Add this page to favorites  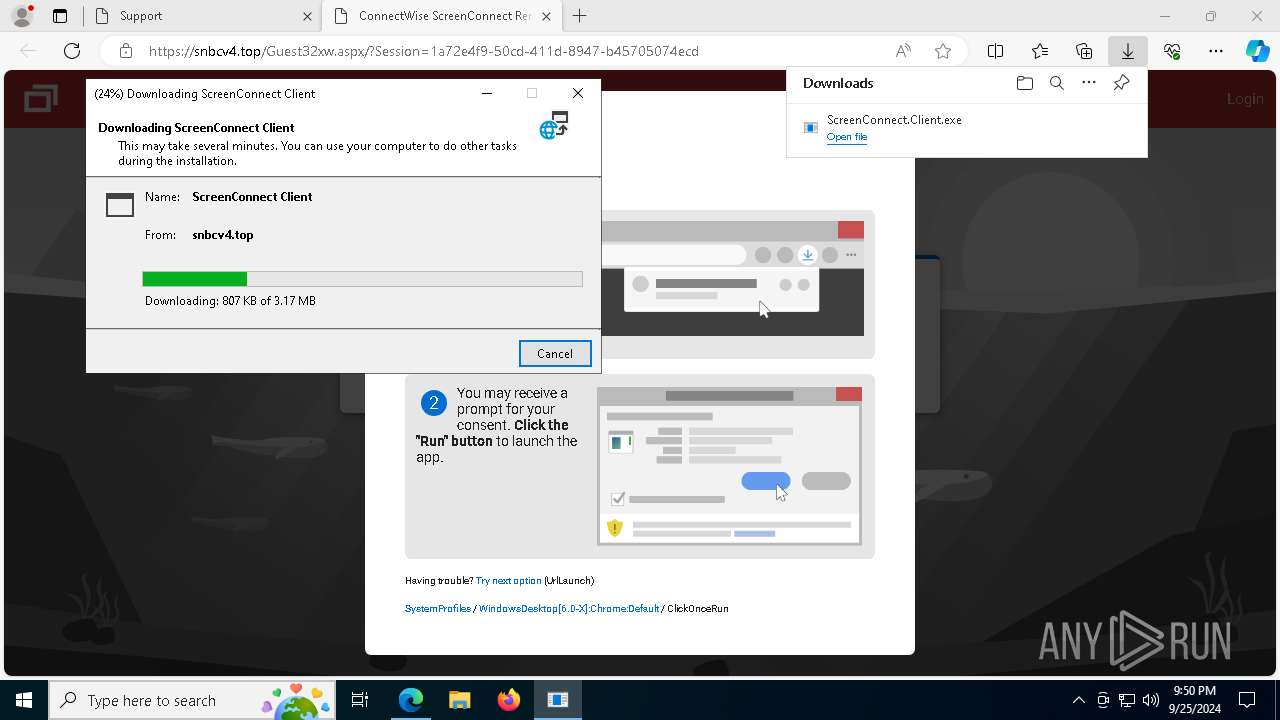(x=942, y=51)
